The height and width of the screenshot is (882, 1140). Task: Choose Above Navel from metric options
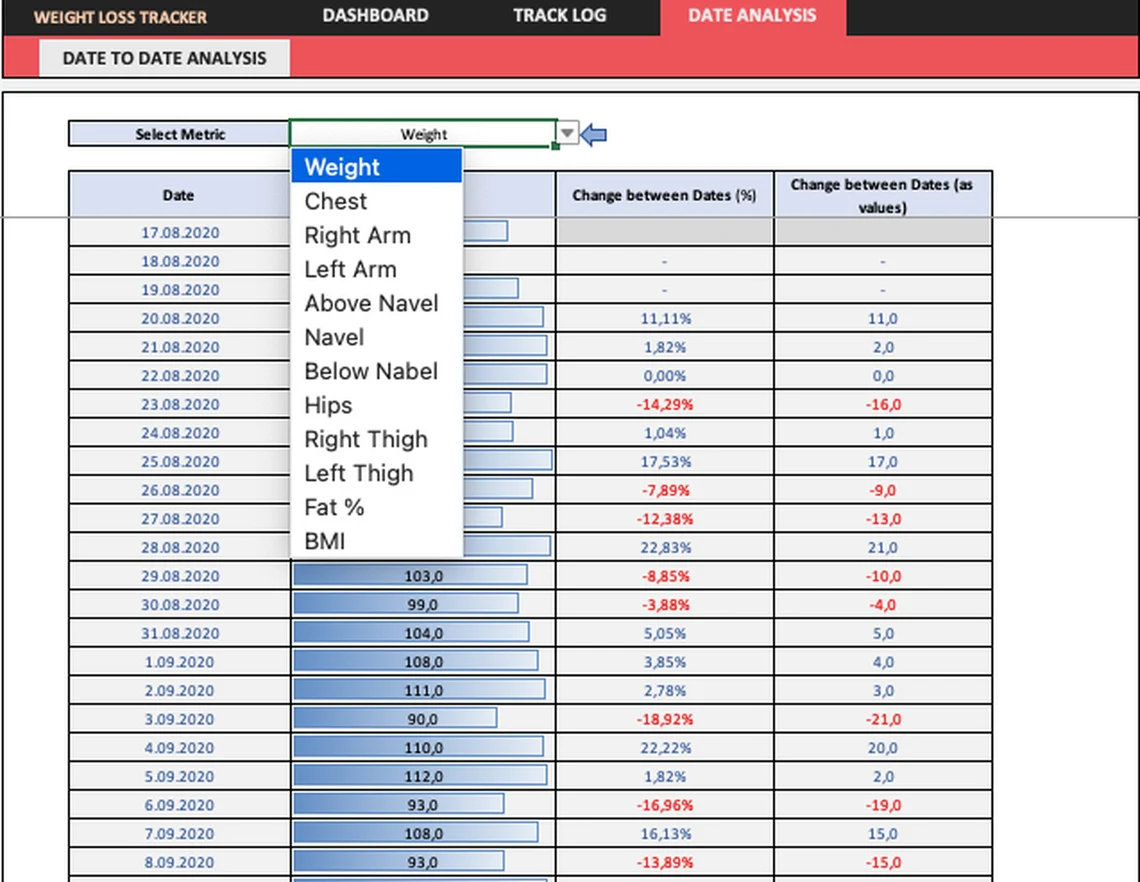(x=371, y=303)
